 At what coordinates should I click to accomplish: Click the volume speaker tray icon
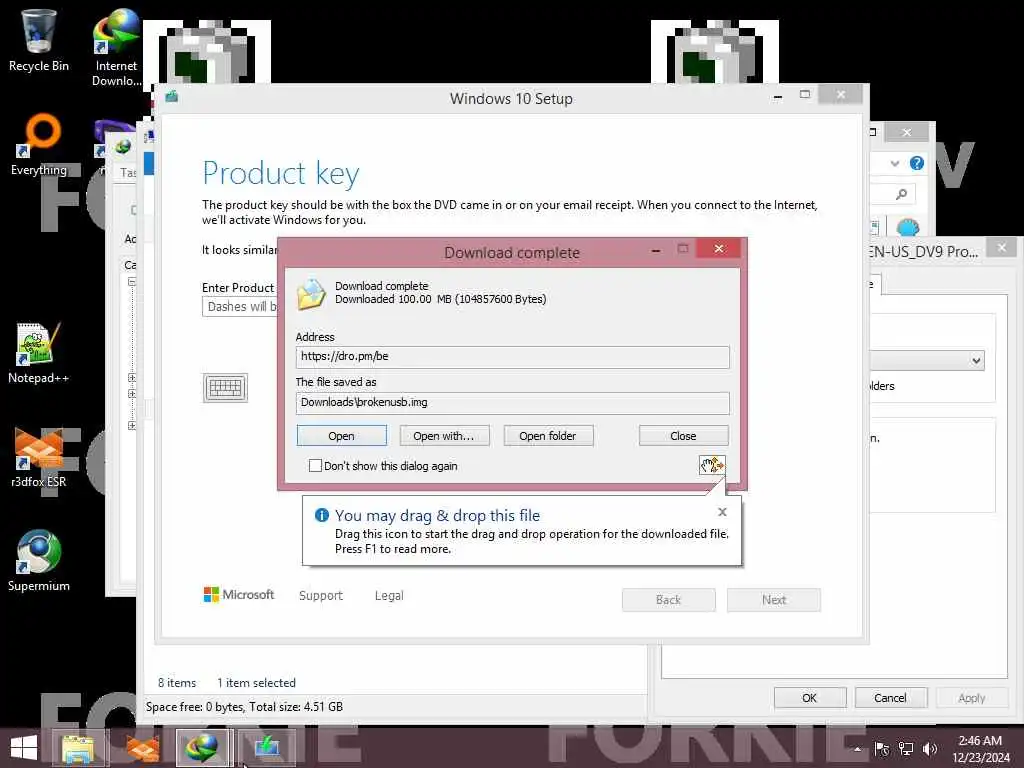click(930, 749)
